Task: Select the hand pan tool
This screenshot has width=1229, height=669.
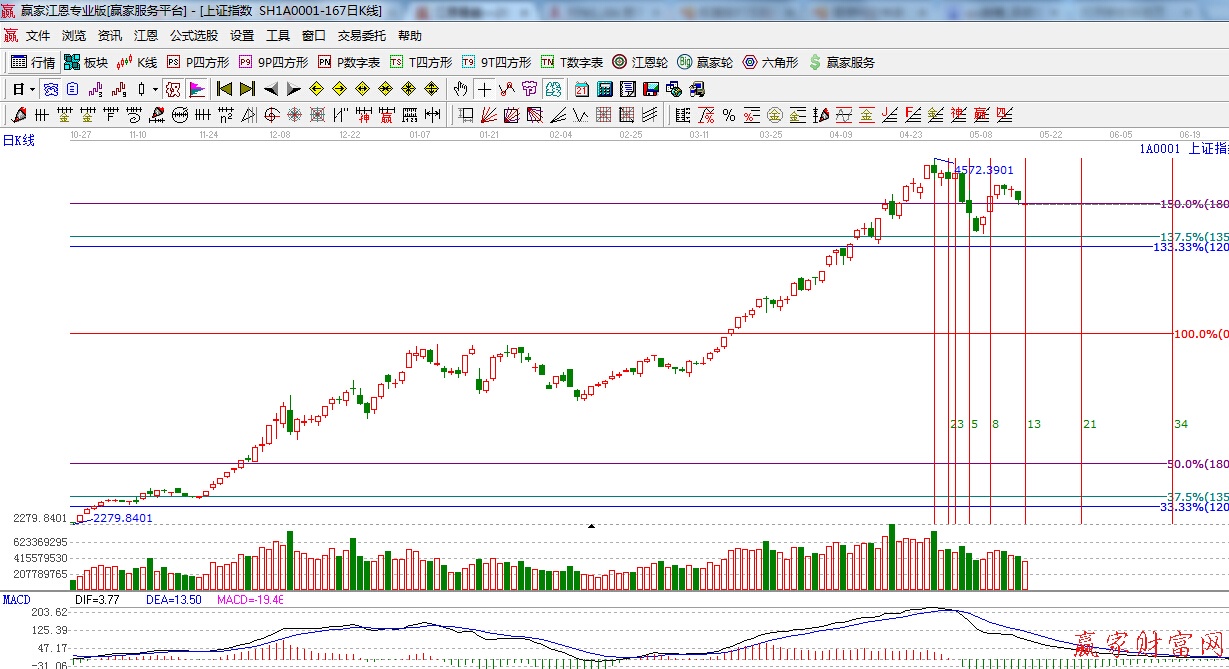Action: [460, 89]
